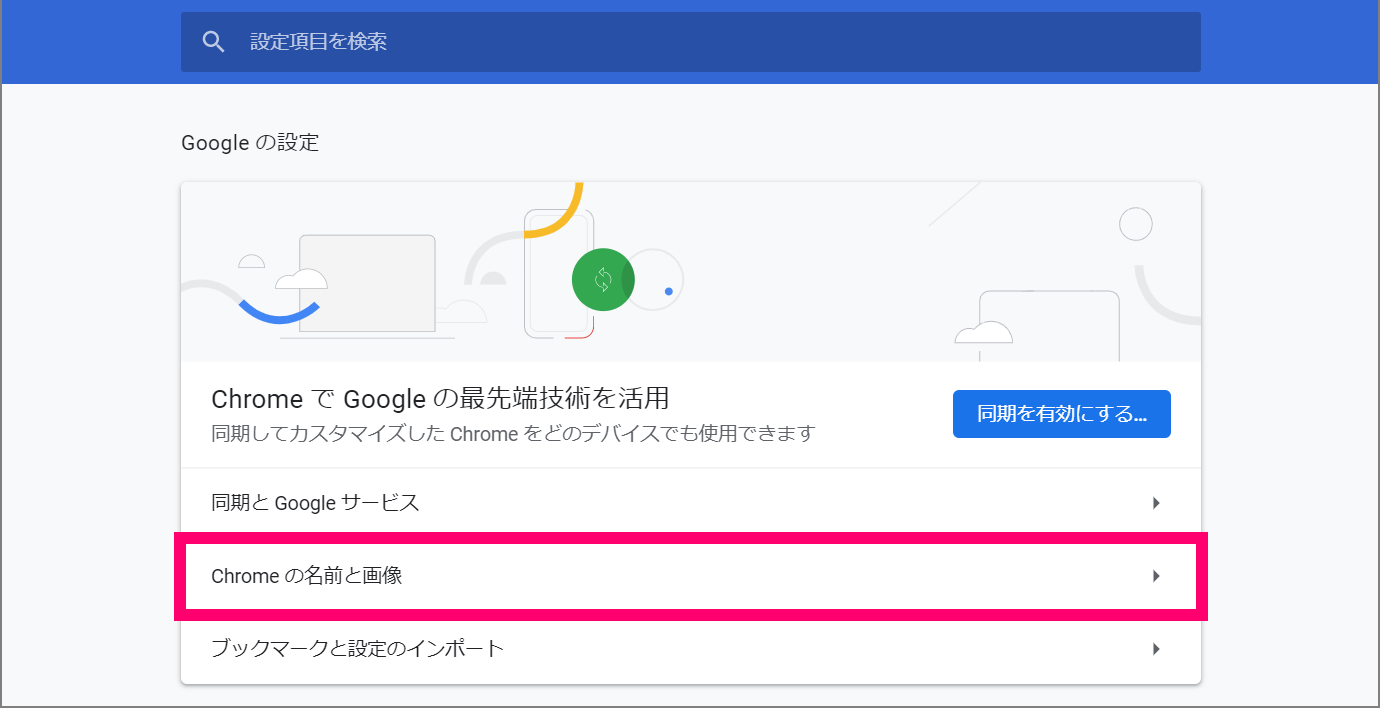This screenshot has height=708, width=1380.
Task: Expand the chevron on the 同期と Google サービス row
Action: coord(1156,502)
